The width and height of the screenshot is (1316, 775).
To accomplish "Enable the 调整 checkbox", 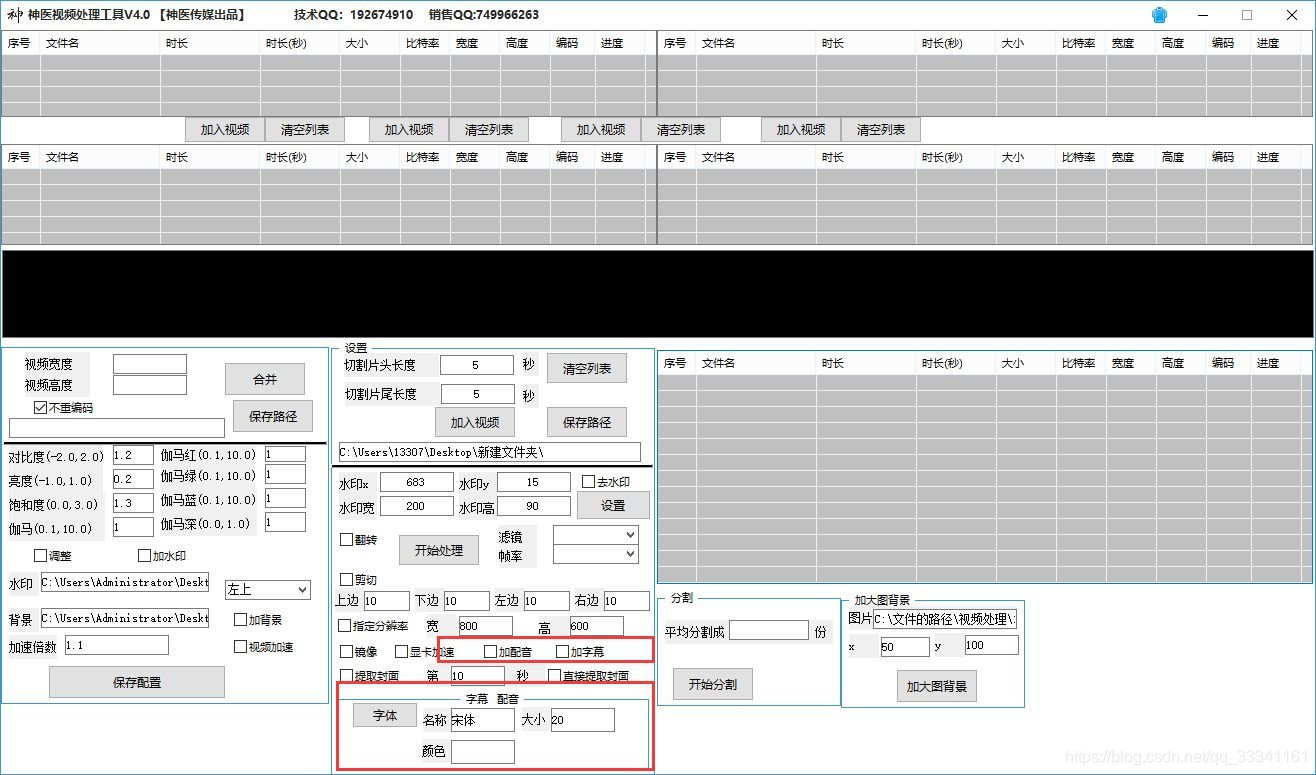I will [x=41, y=556].
